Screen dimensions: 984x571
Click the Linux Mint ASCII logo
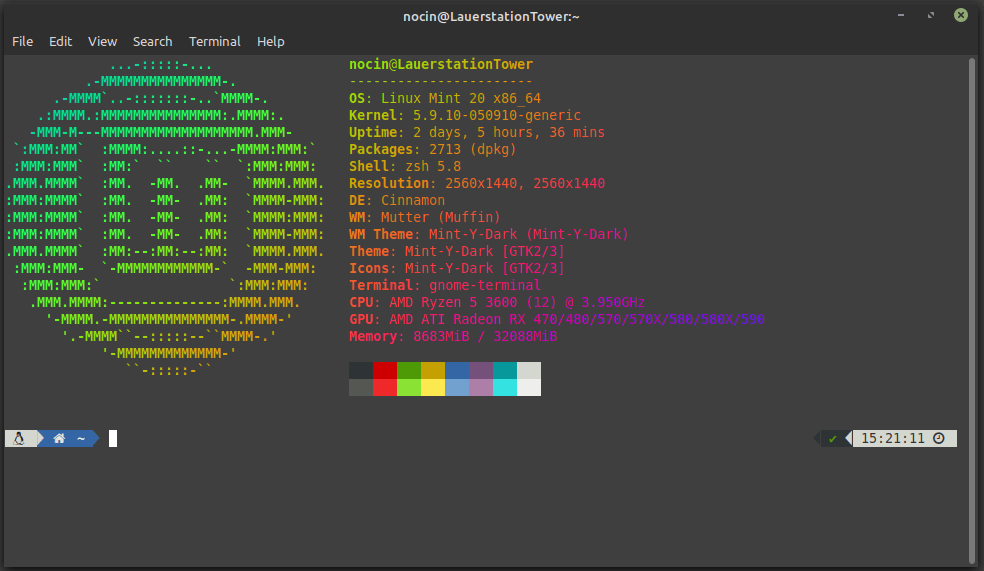(x=165, y=217)
